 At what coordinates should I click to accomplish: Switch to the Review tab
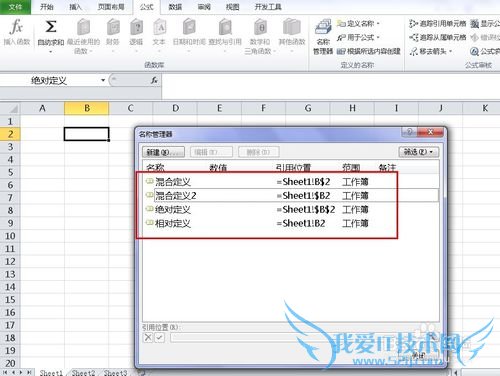(204, 7)
